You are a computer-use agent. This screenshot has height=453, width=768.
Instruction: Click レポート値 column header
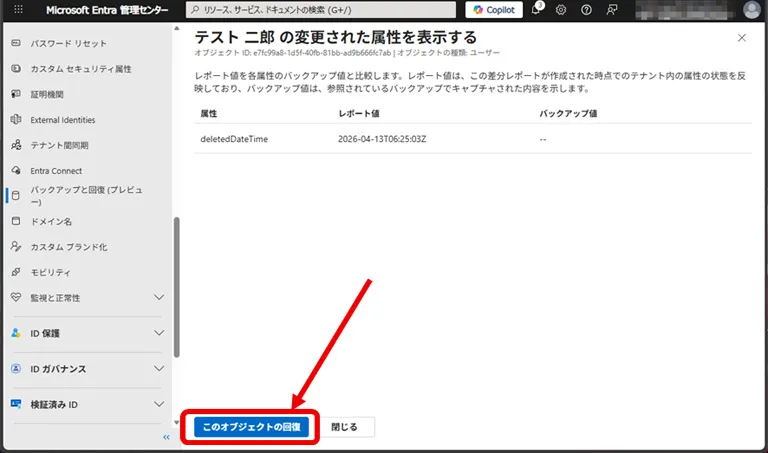359,114
